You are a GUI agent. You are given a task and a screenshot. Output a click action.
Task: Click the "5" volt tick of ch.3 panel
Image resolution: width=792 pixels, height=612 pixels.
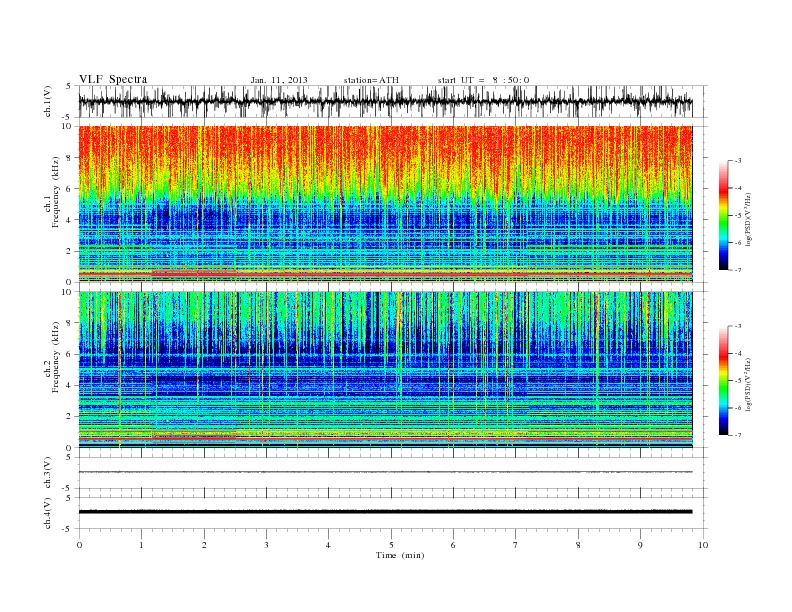coord(70,457)
